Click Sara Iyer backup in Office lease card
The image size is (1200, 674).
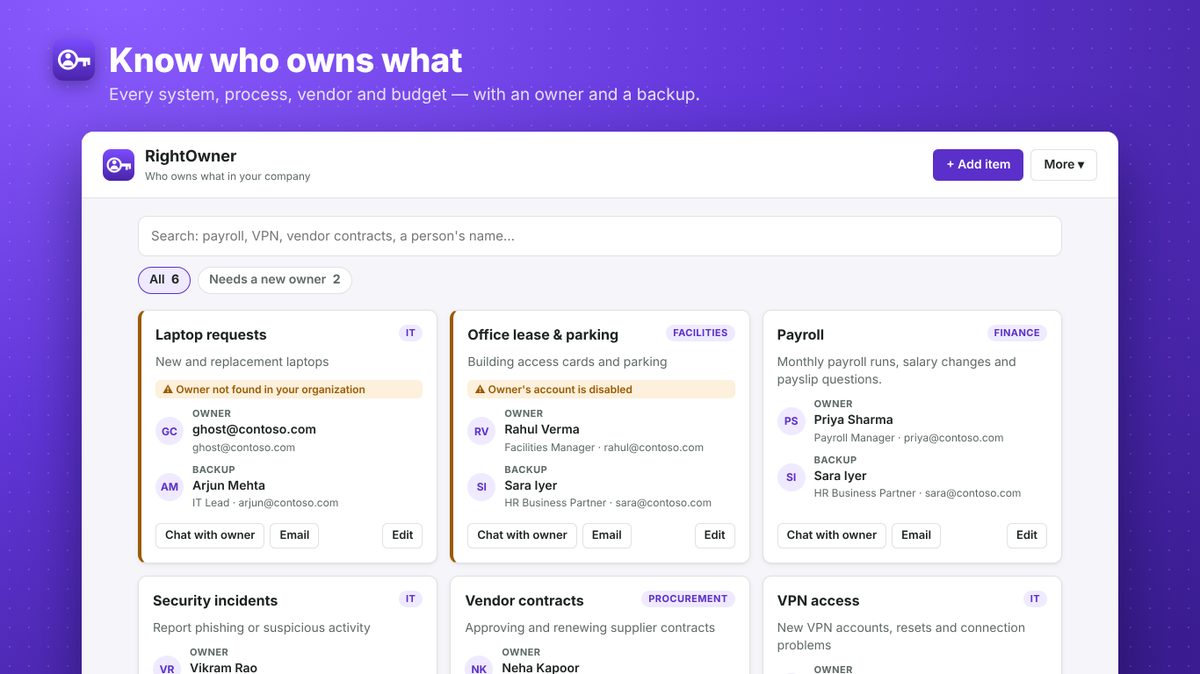(531, 486)
